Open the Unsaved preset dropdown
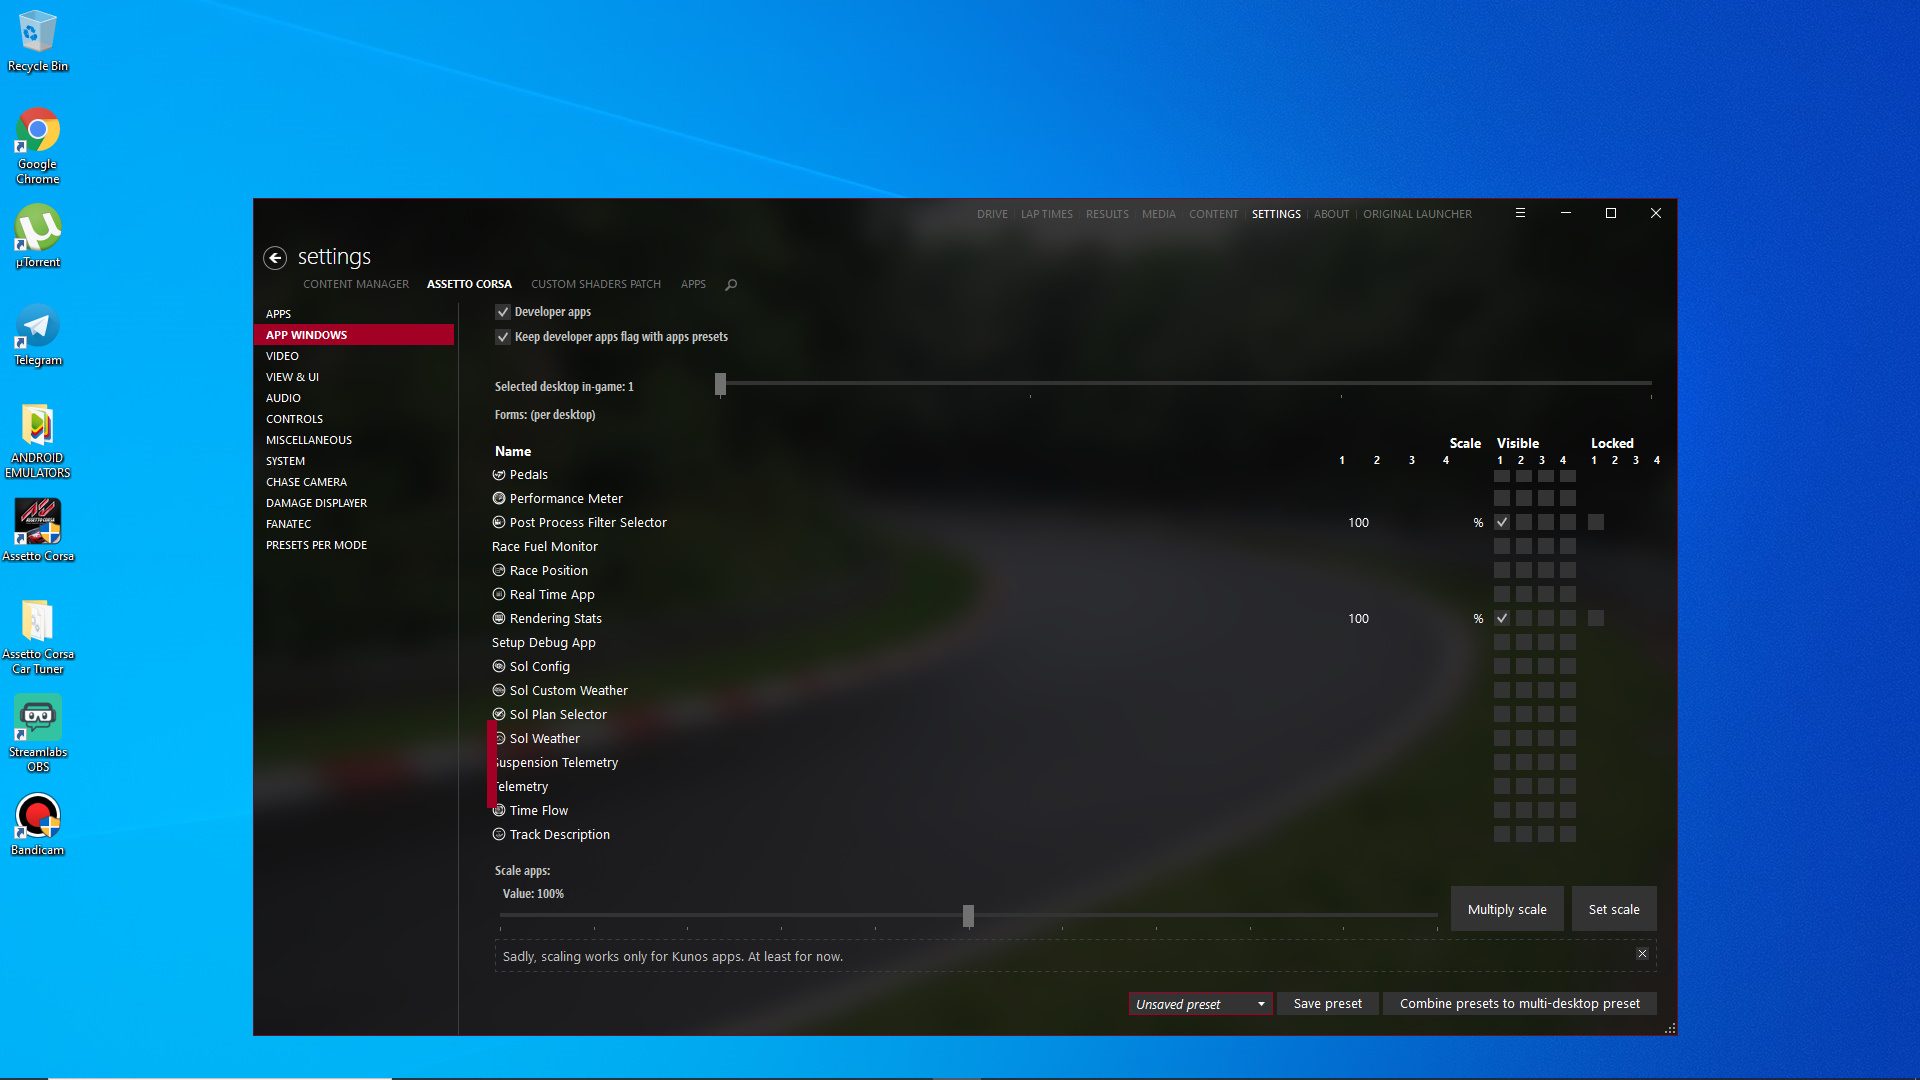 [x=1200, y=1004]
